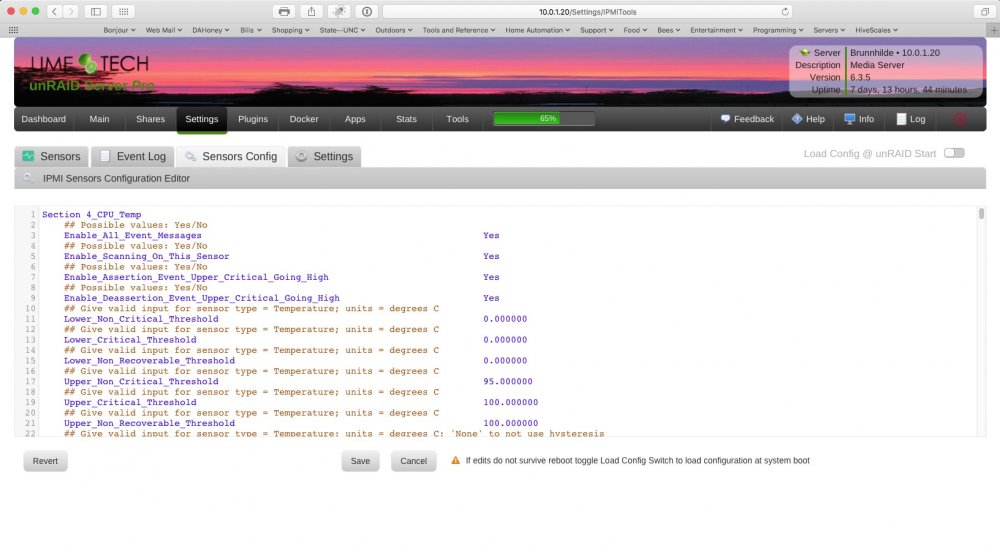Open the Apps menu item
Image resolution: width=1000 pixels, height=553 pixels.
355,119
